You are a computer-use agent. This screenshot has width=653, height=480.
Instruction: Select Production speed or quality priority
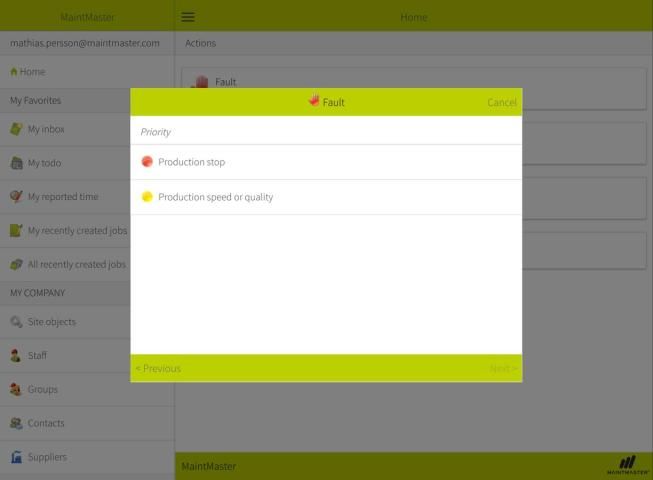tap(215, 197)
